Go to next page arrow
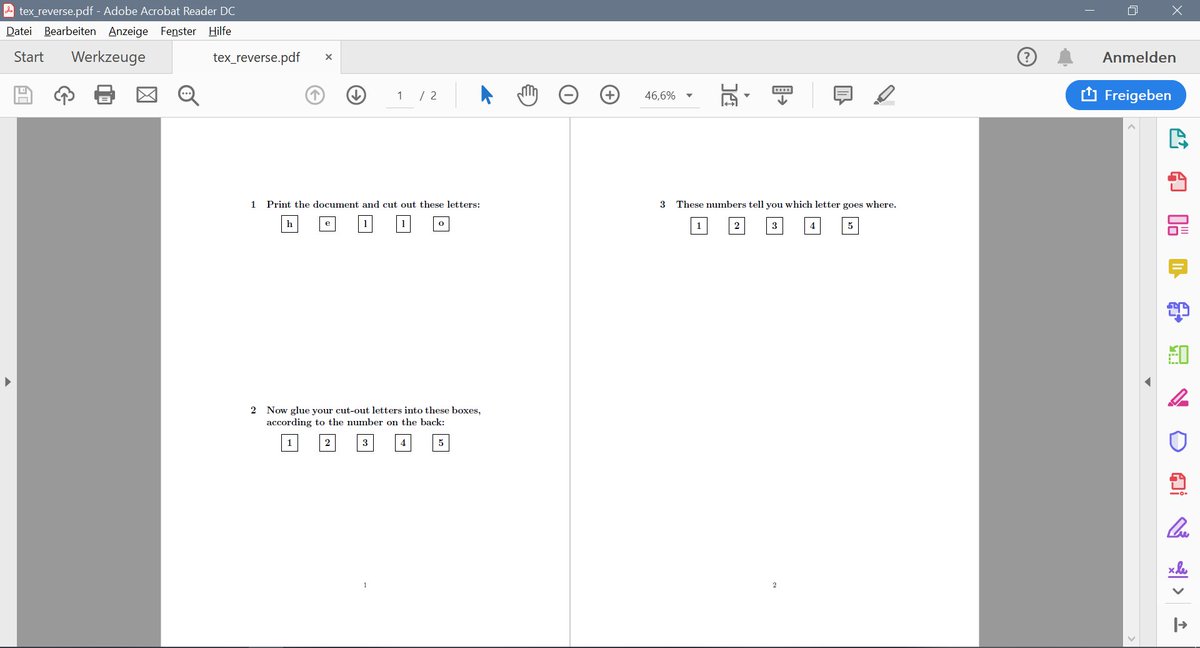Screen dimensions: 1200x648 point(356,95)
